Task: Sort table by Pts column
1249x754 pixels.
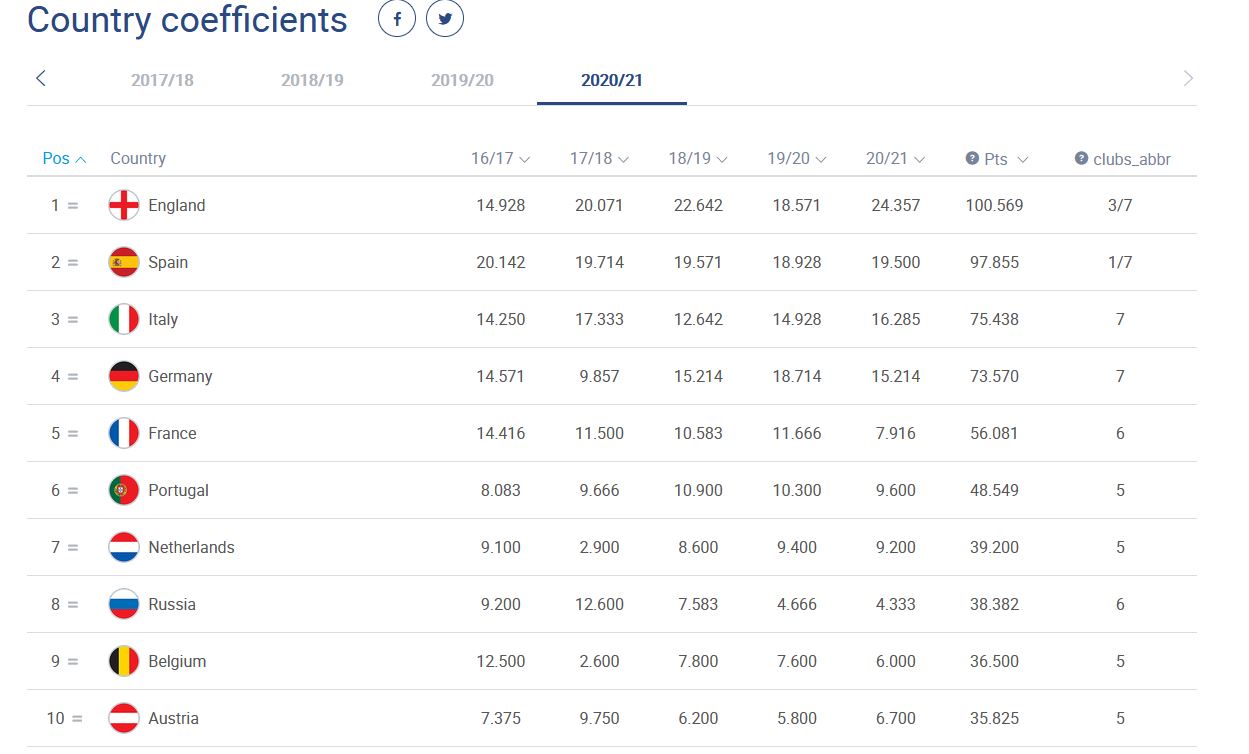Action: click(1006, 158)
